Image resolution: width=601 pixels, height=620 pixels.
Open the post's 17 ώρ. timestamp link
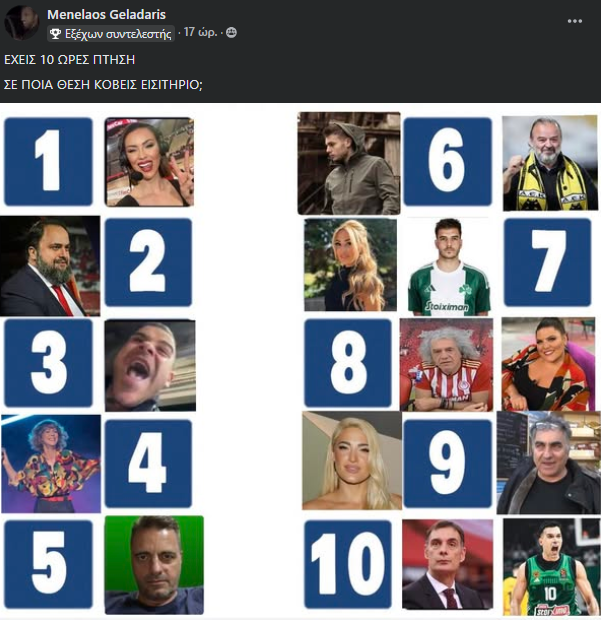coord(200,32)
